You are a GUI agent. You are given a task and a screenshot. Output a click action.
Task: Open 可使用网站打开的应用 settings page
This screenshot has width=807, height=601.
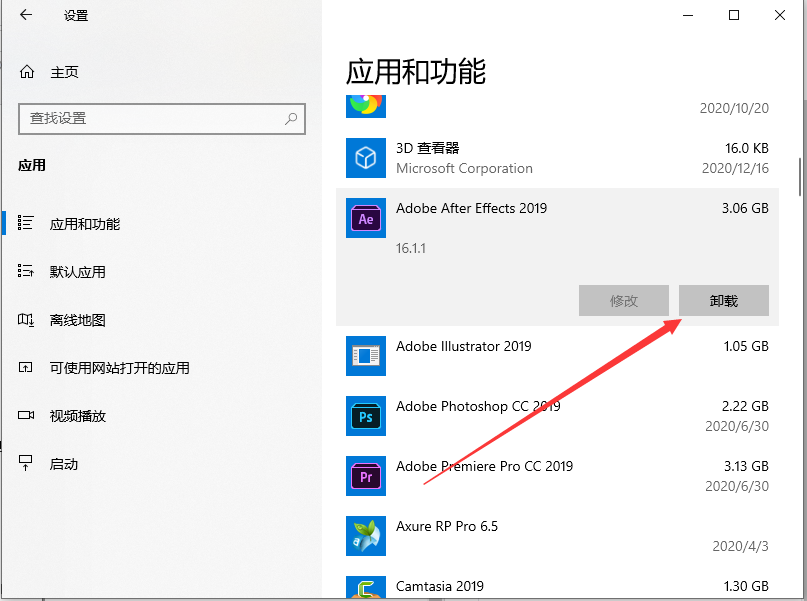(119, 368)
